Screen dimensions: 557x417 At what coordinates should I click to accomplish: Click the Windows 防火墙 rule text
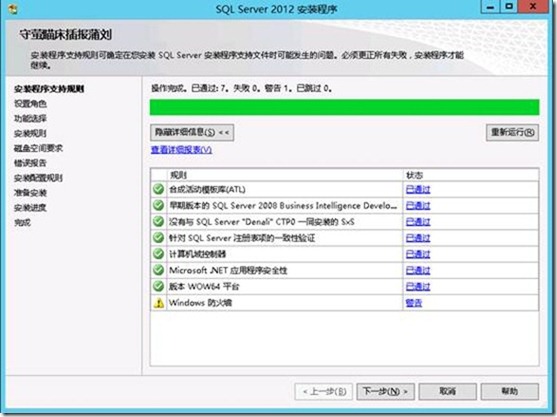click(200, 303)
